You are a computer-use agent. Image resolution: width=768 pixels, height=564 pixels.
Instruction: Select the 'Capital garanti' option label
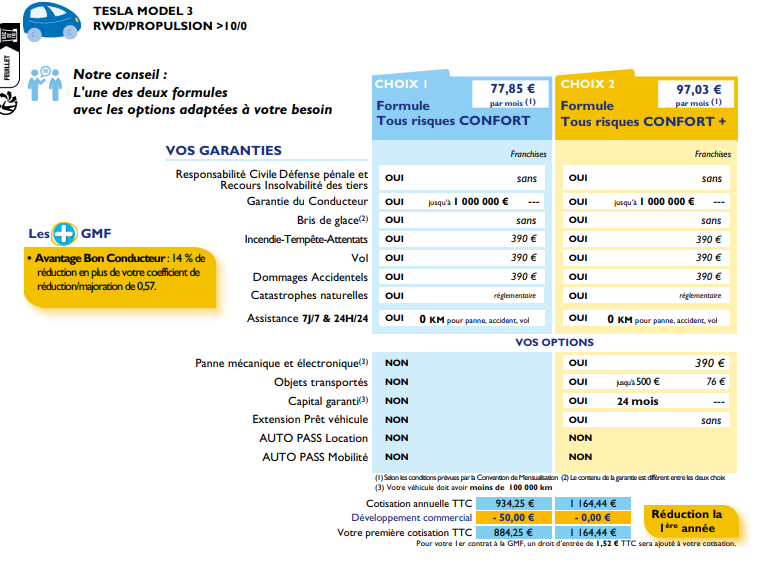point(328,401)
